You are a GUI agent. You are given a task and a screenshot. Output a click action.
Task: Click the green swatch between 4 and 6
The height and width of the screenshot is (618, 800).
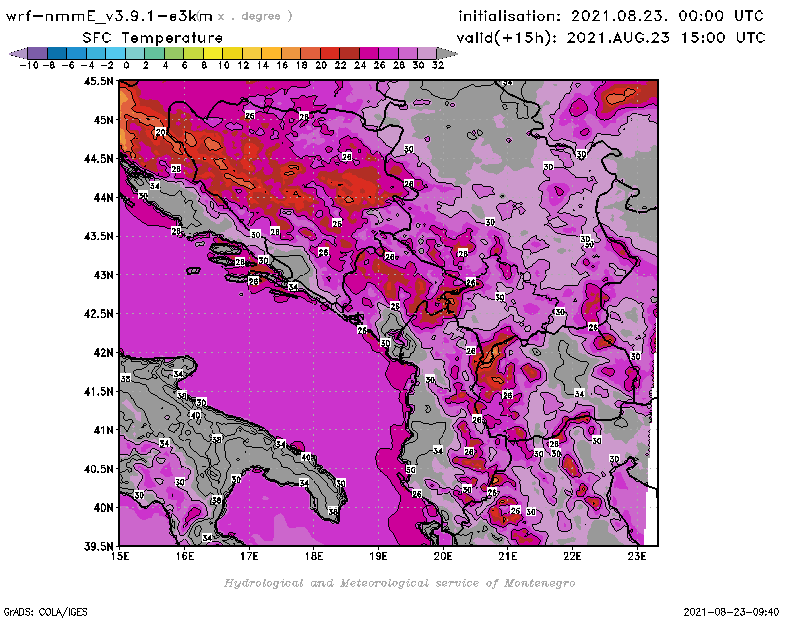coord(174,53)
